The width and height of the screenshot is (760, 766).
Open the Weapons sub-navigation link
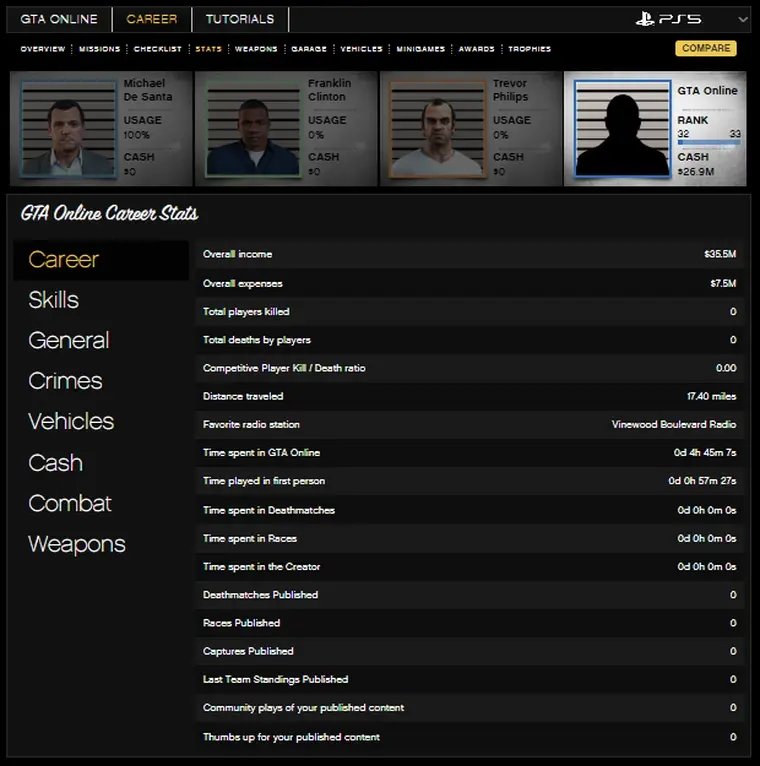tap(256, 49)
